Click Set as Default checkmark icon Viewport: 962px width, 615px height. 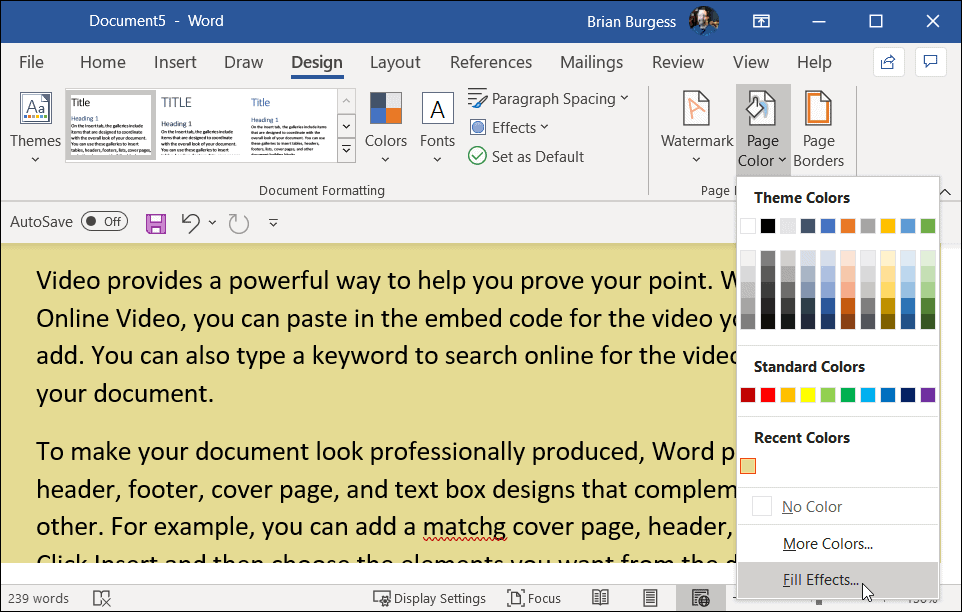coord(477,156)
